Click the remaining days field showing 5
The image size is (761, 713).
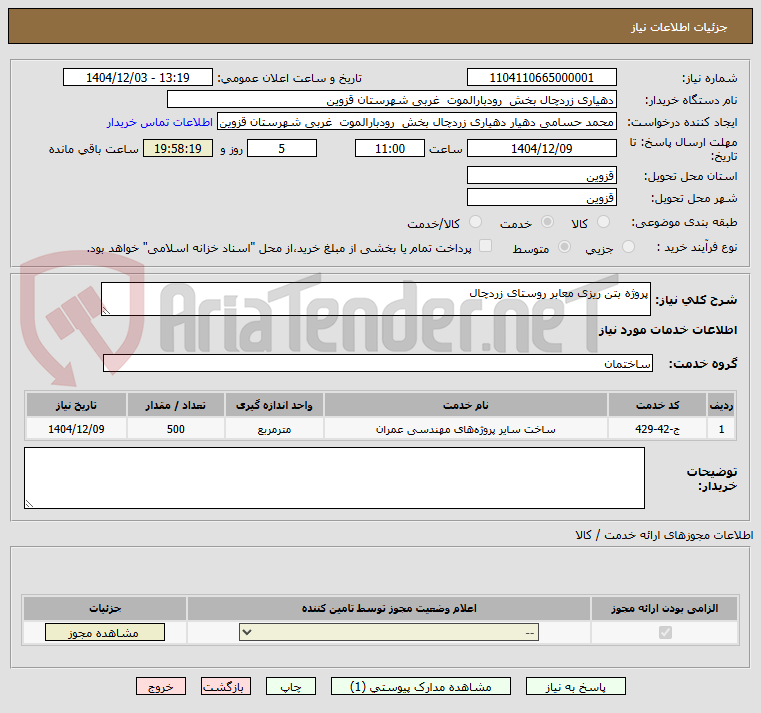(x=282, y=149)
